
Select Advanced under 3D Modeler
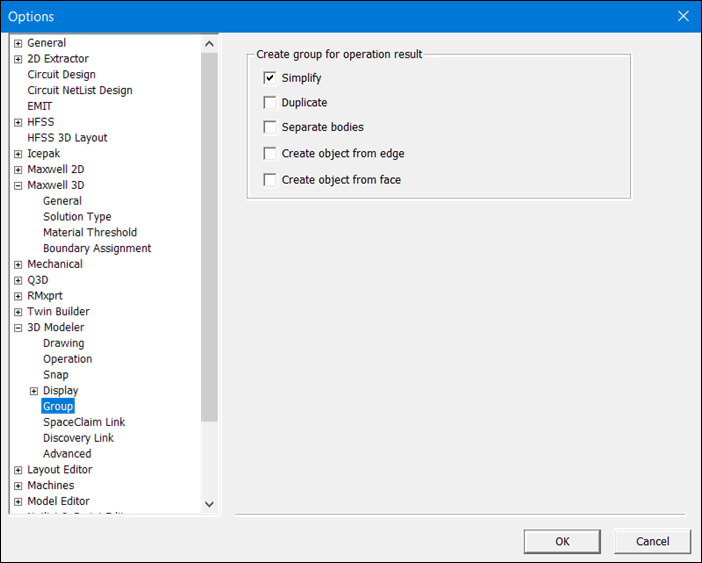tap(67, 453)
